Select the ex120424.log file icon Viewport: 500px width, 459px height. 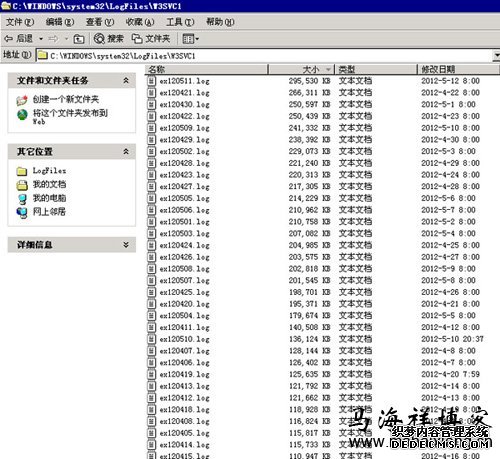click(x=151, y=245)
